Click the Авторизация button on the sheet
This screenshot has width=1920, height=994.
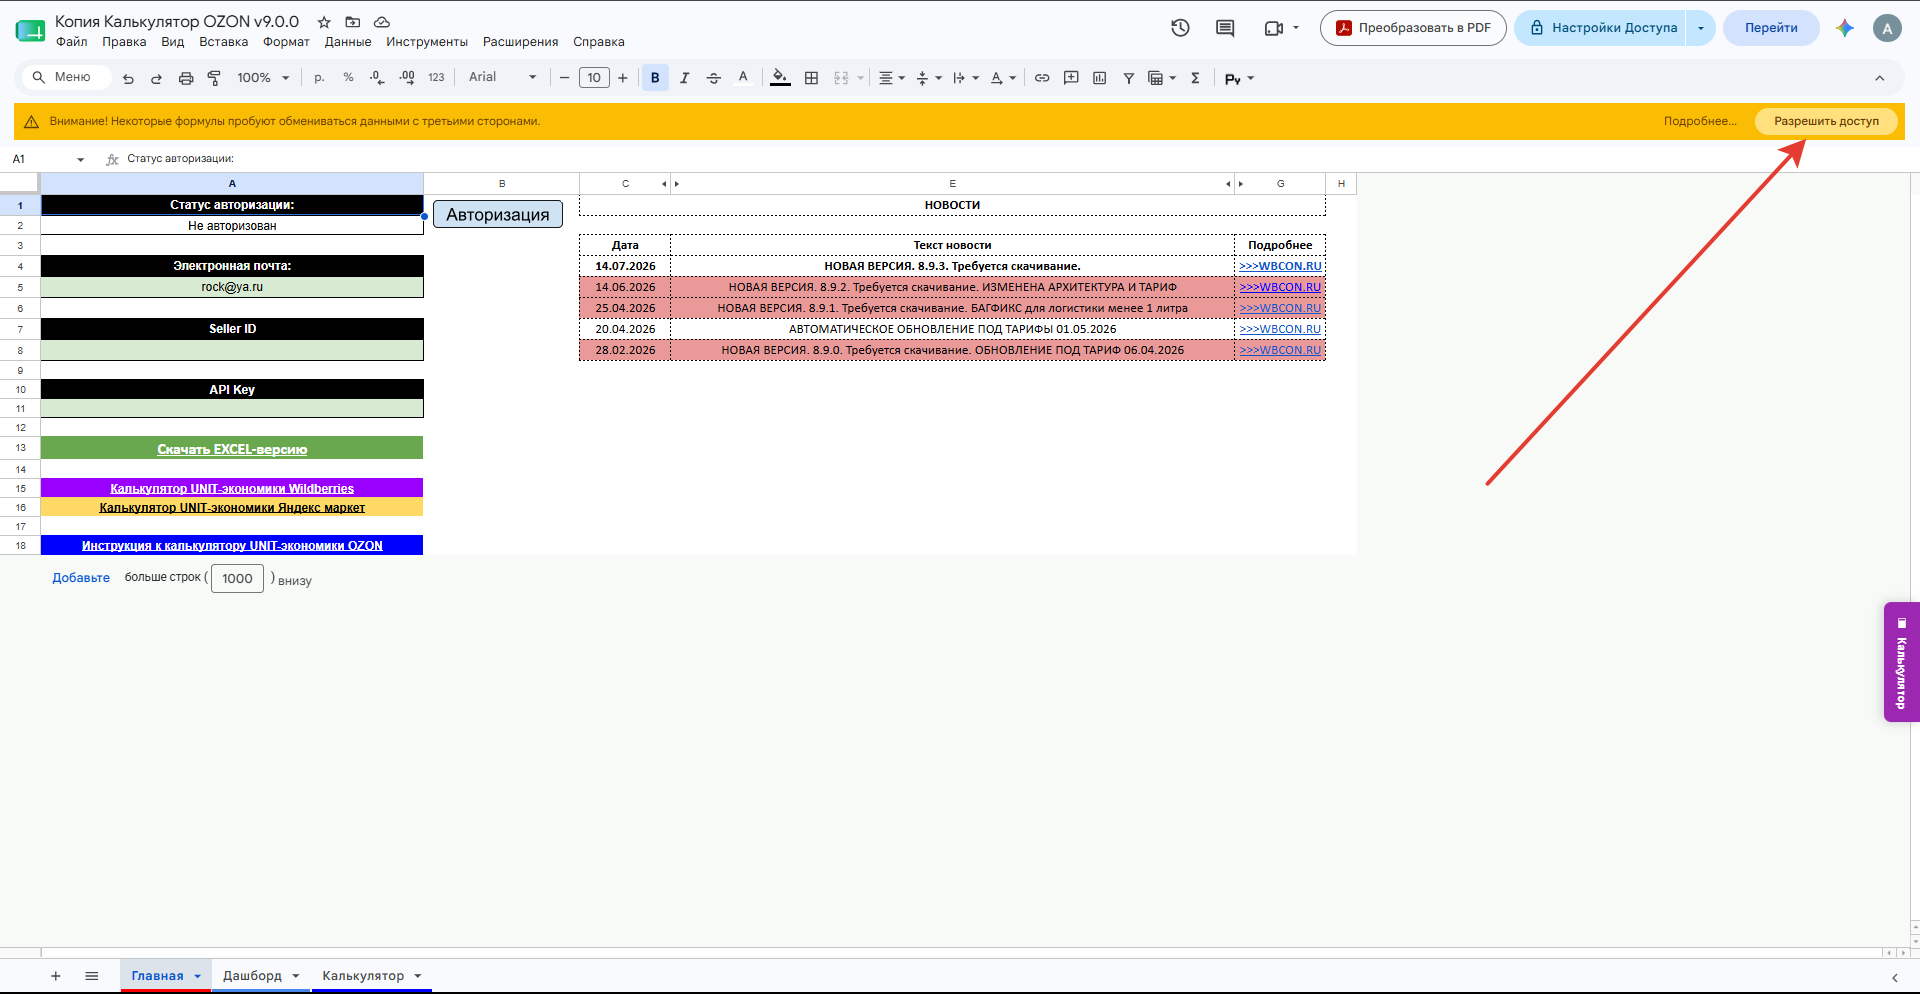pos(498,214)
